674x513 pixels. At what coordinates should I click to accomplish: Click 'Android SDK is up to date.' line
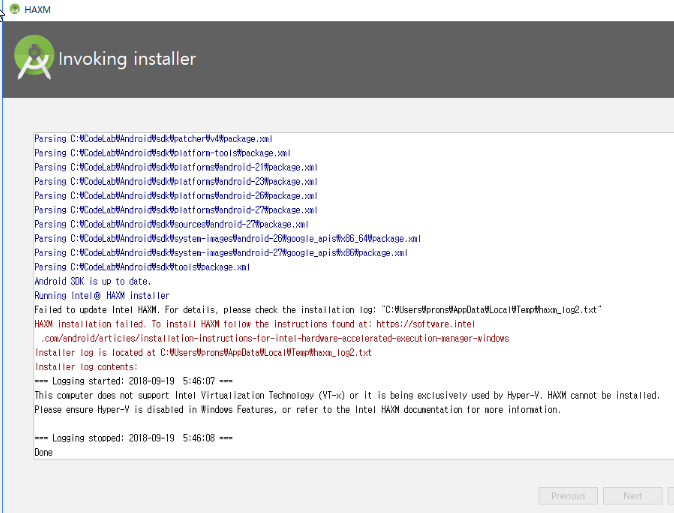point(93,281)
